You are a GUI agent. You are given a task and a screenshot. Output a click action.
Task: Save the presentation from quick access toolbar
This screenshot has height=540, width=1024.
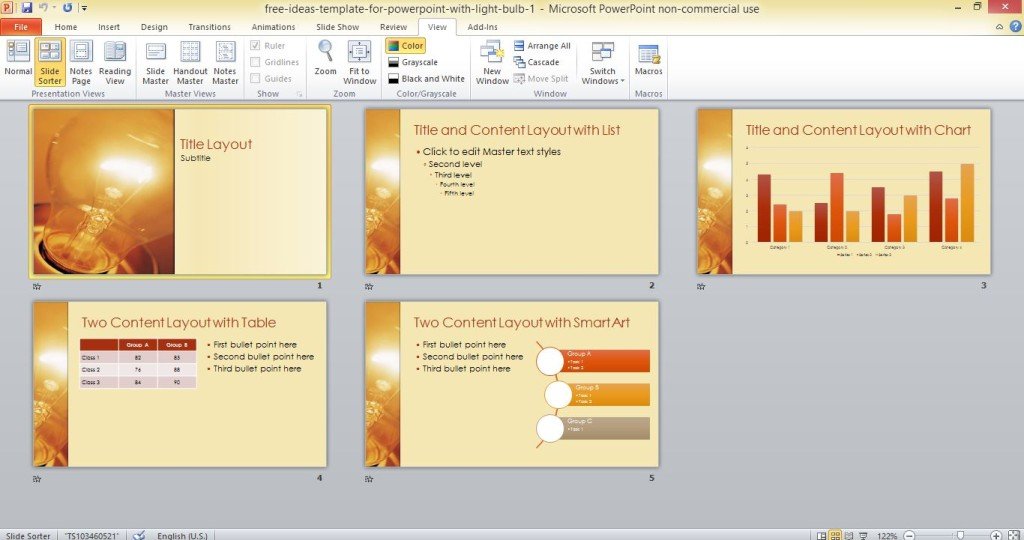(27, 8)
